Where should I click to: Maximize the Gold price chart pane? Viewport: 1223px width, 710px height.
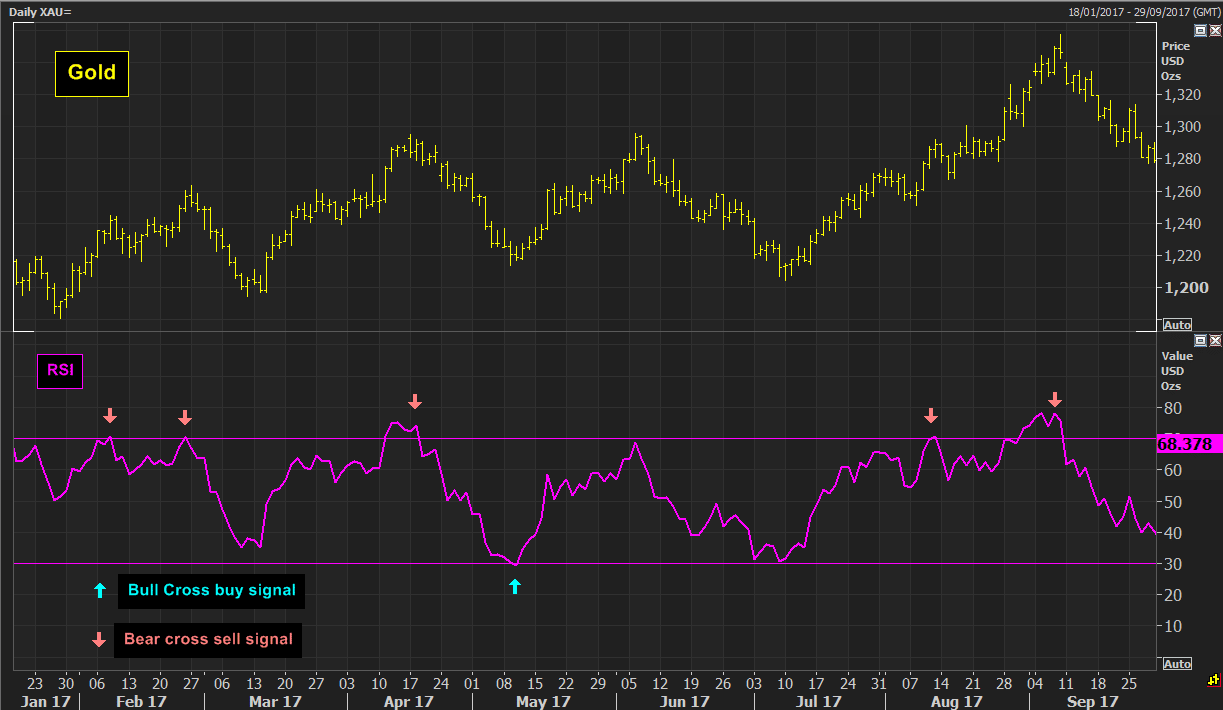click(1201, 30)
